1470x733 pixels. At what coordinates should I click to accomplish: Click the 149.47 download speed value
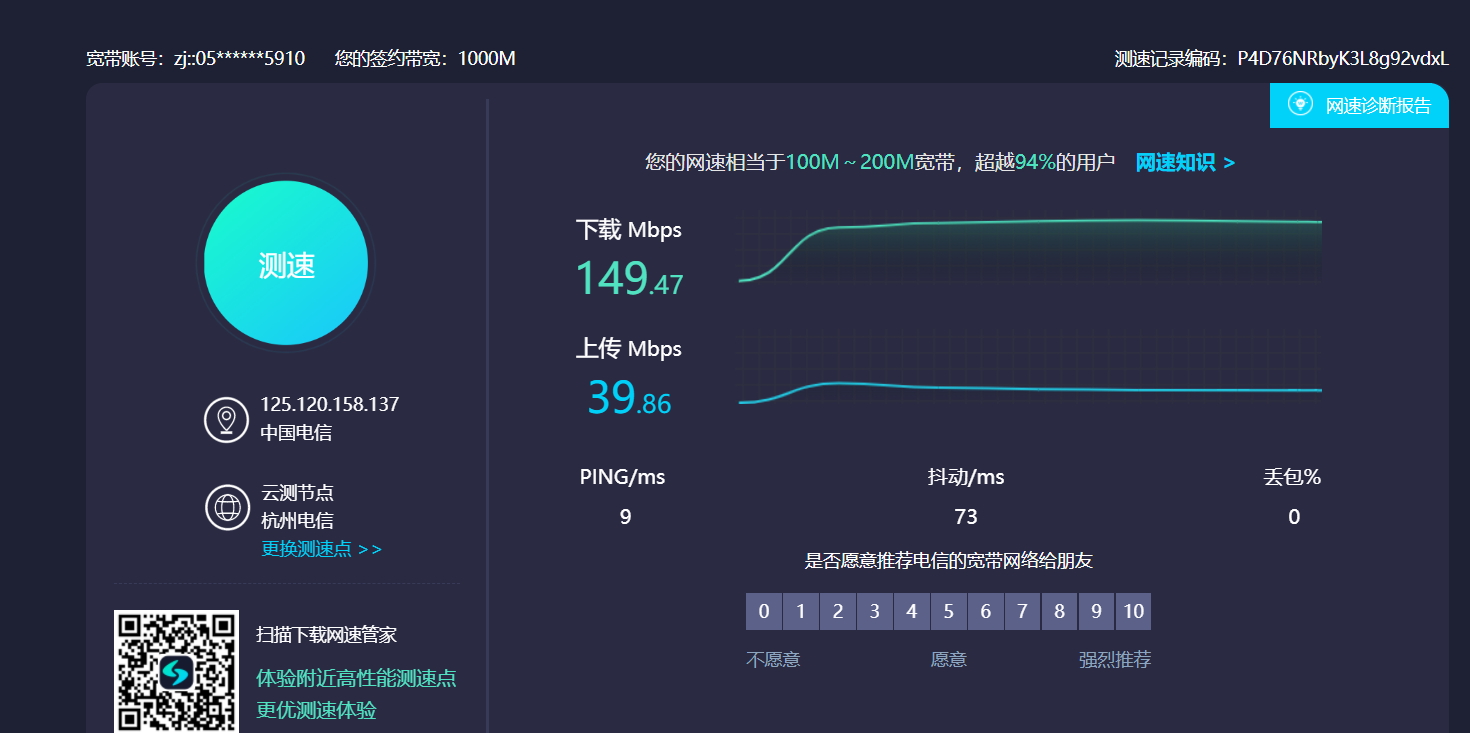point(629,279)
